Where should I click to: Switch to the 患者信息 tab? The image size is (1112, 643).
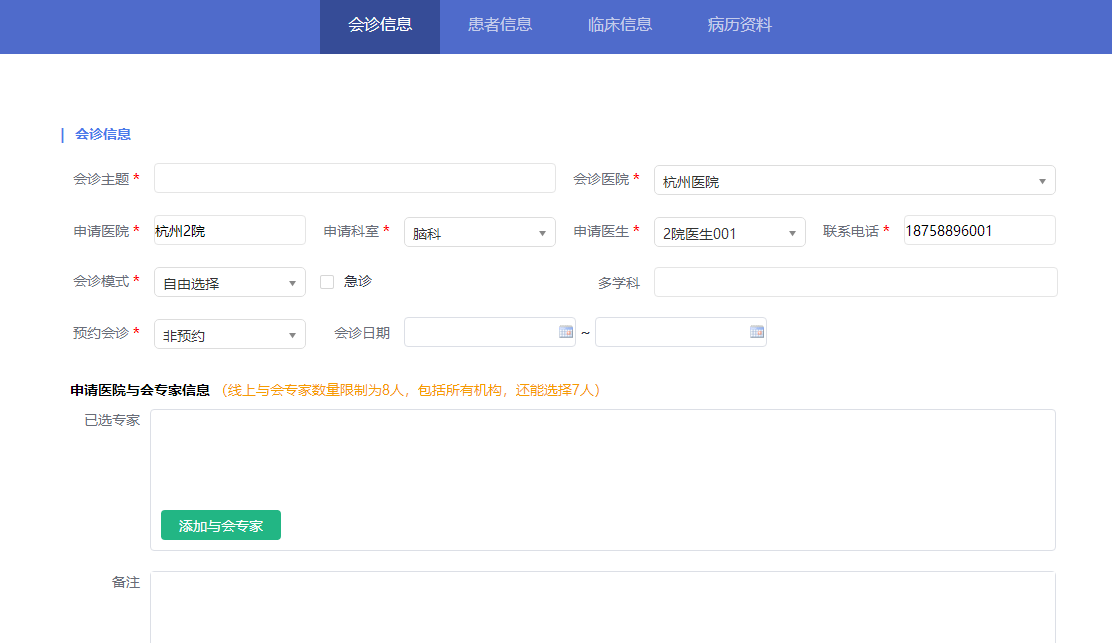coord(500,25)
